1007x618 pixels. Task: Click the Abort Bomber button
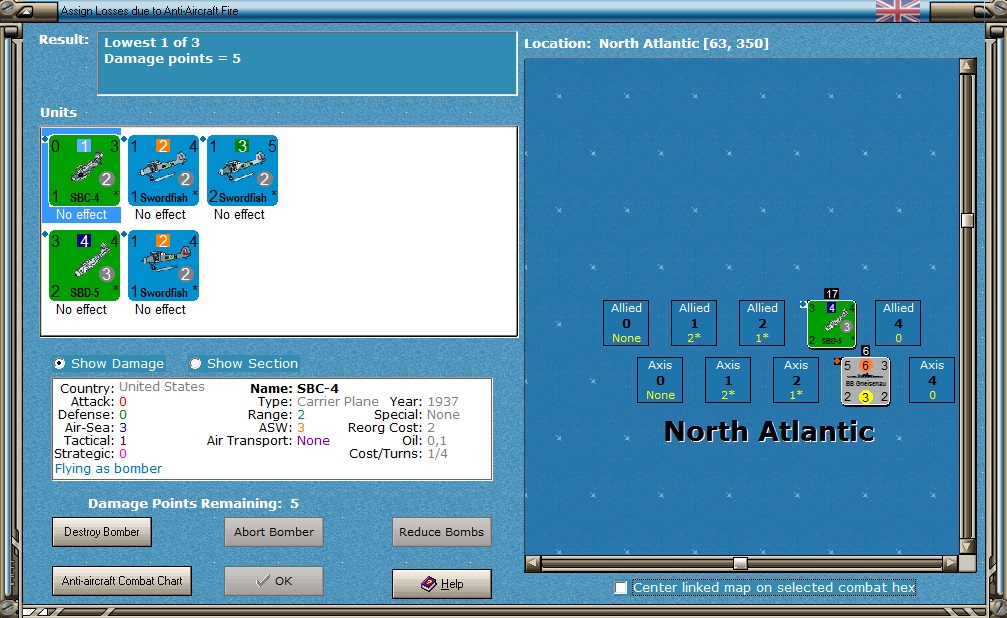pyautogui.click(x=274, y=532)
